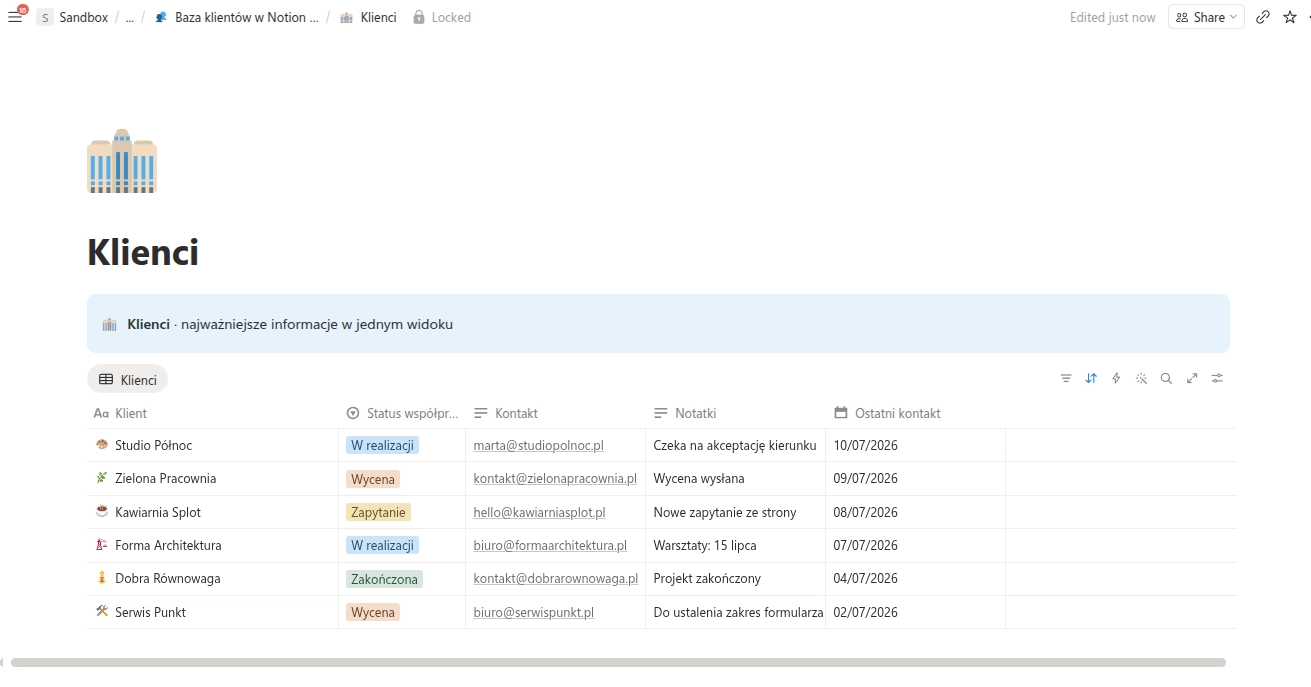
Task: Open the sort arrows icon
Action: 1091,379
